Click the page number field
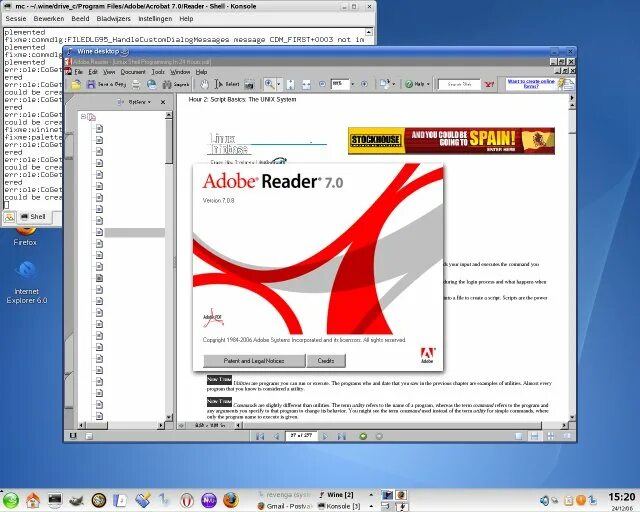This screenshot has height=512, width=640. tap(301, 436)
